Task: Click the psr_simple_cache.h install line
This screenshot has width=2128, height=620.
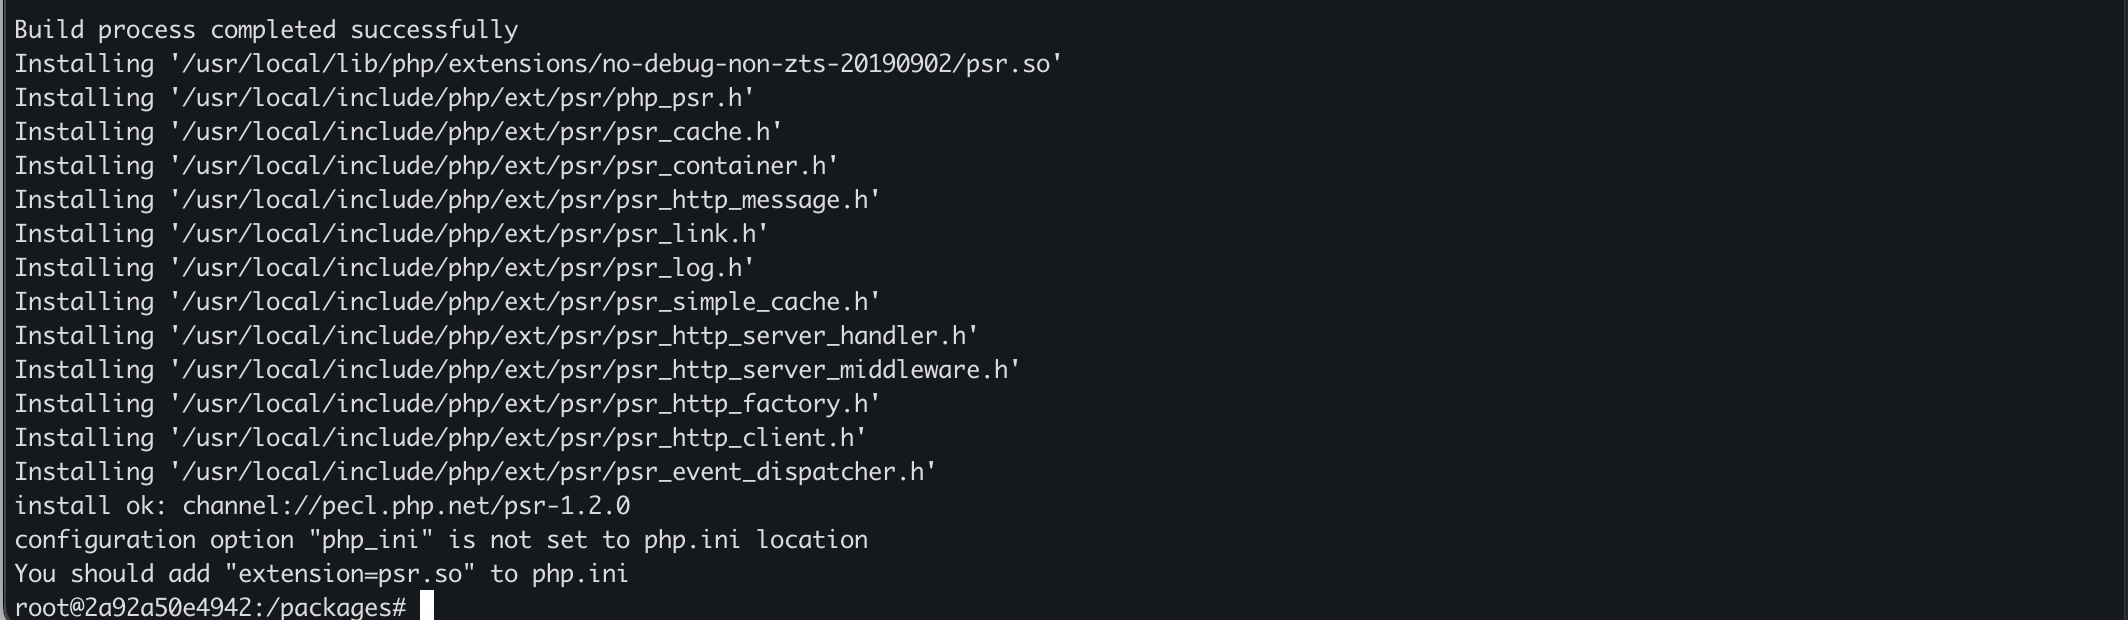Action: pyautogui.click(x=447, y=302)
